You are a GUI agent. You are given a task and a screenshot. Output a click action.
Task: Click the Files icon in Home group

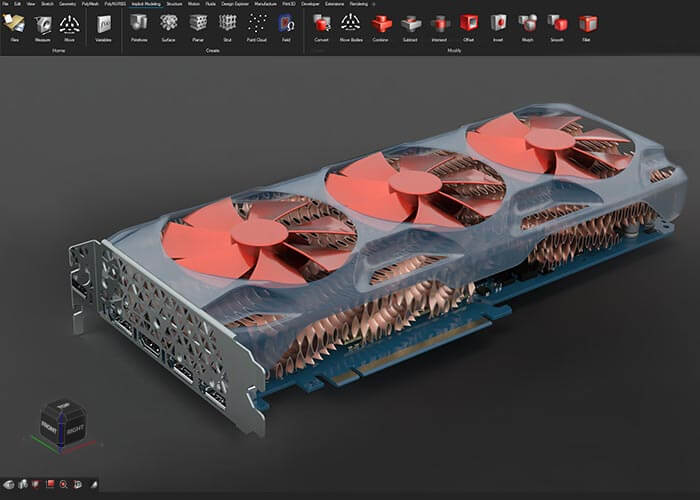(14, 23)
